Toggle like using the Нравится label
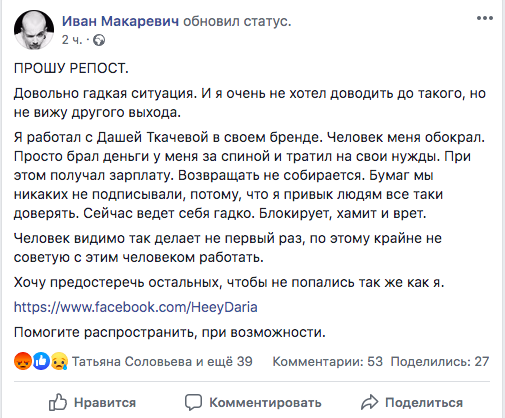 click(x=105, y=403)
